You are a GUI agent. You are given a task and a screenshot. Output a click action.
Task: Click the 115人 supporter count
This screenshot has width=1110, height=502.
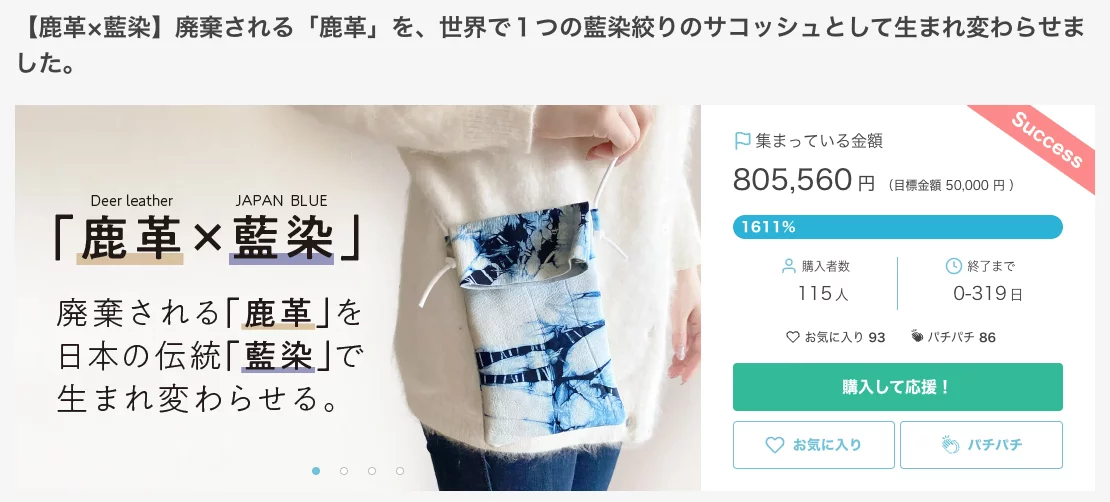(x=823, y=293)
